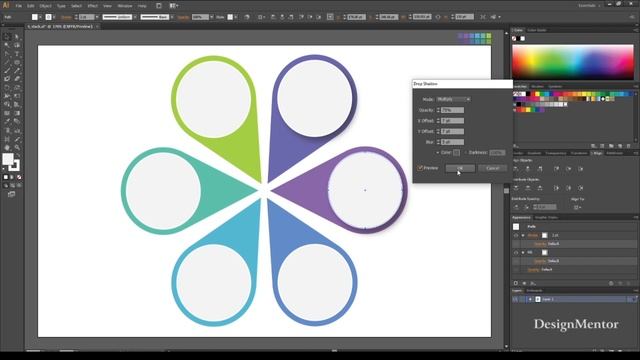
Task: Toggle visibility of Layer 1
Action: [x=515, y=299]
